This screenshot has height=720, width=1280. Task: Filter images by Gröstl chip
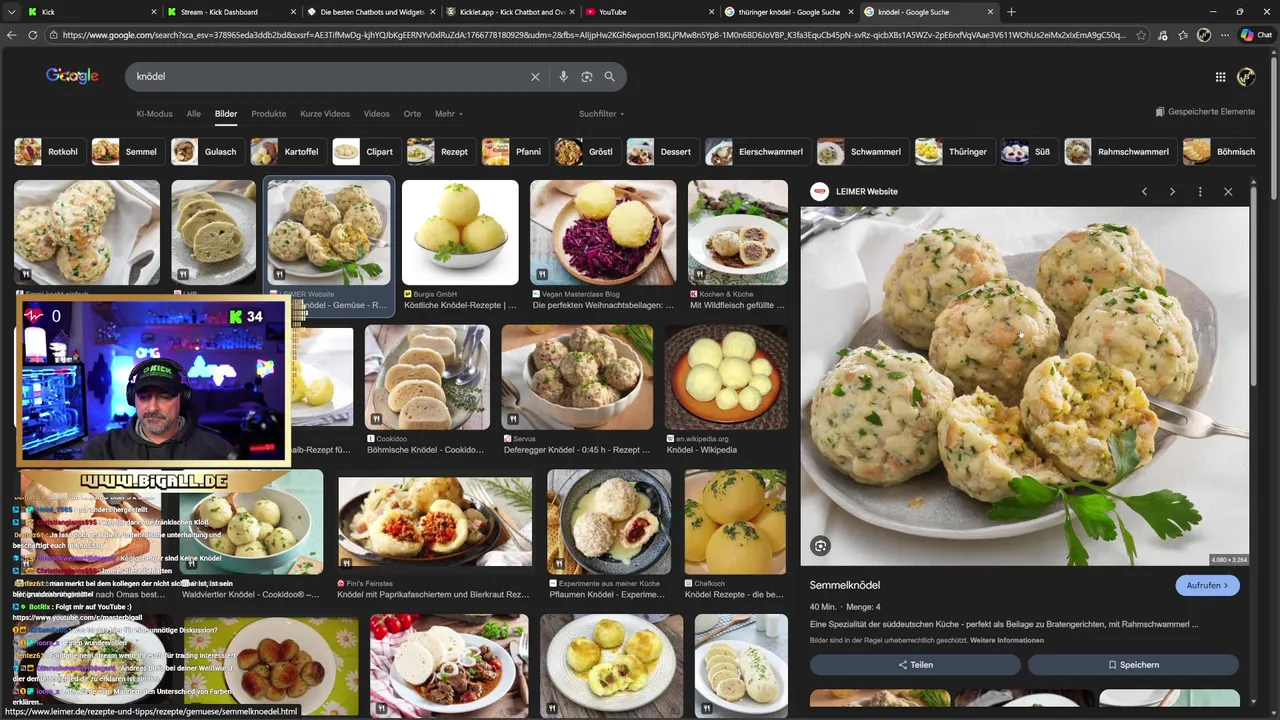(586, 152)
